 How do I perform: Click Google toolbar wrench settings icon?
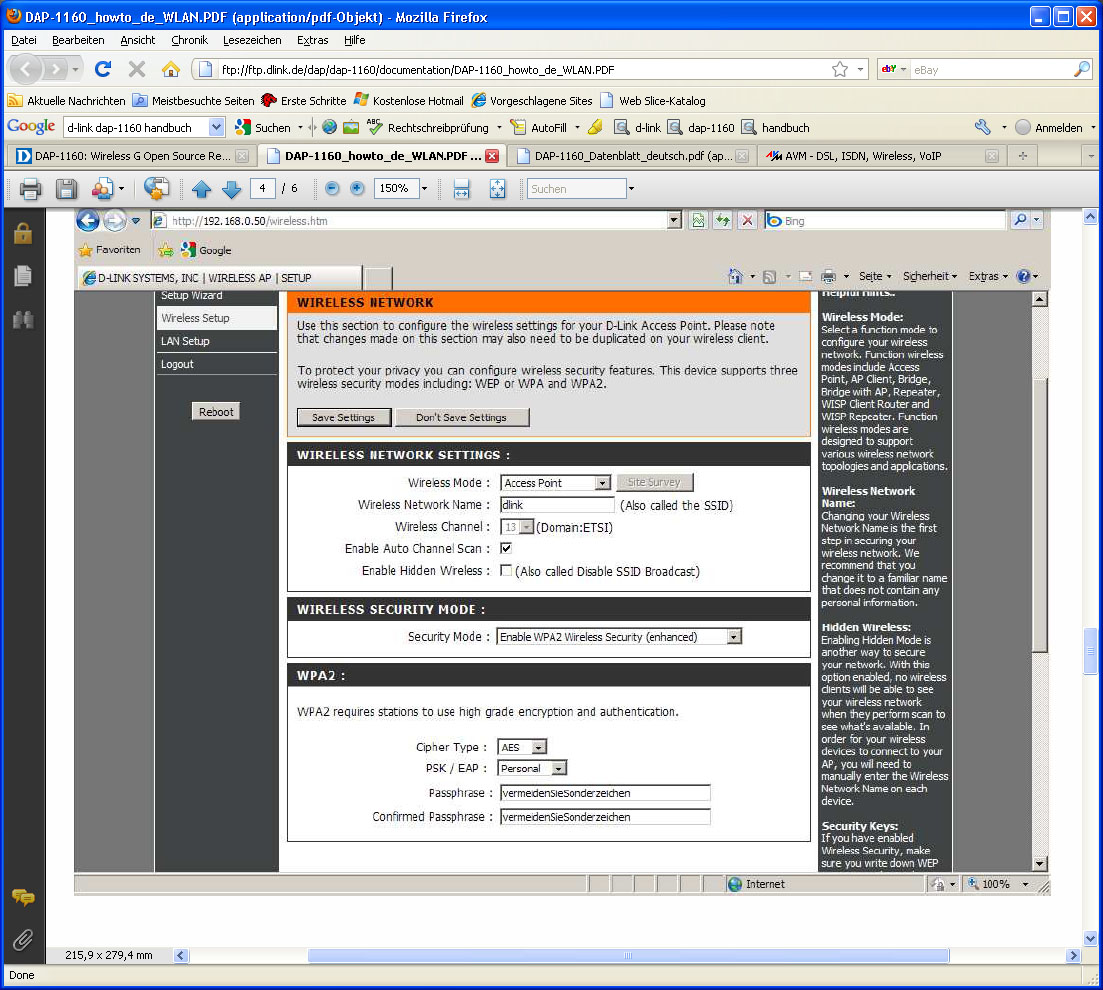coord(983,127)
